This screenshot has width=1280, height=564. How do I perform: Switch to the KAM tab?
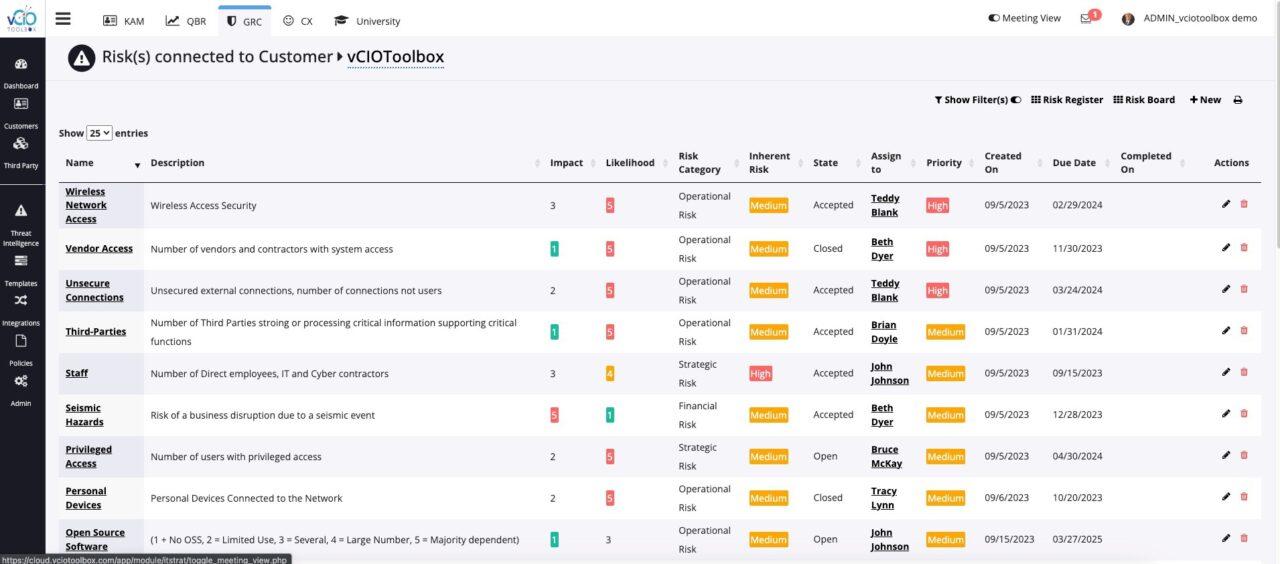coord(124,21)
